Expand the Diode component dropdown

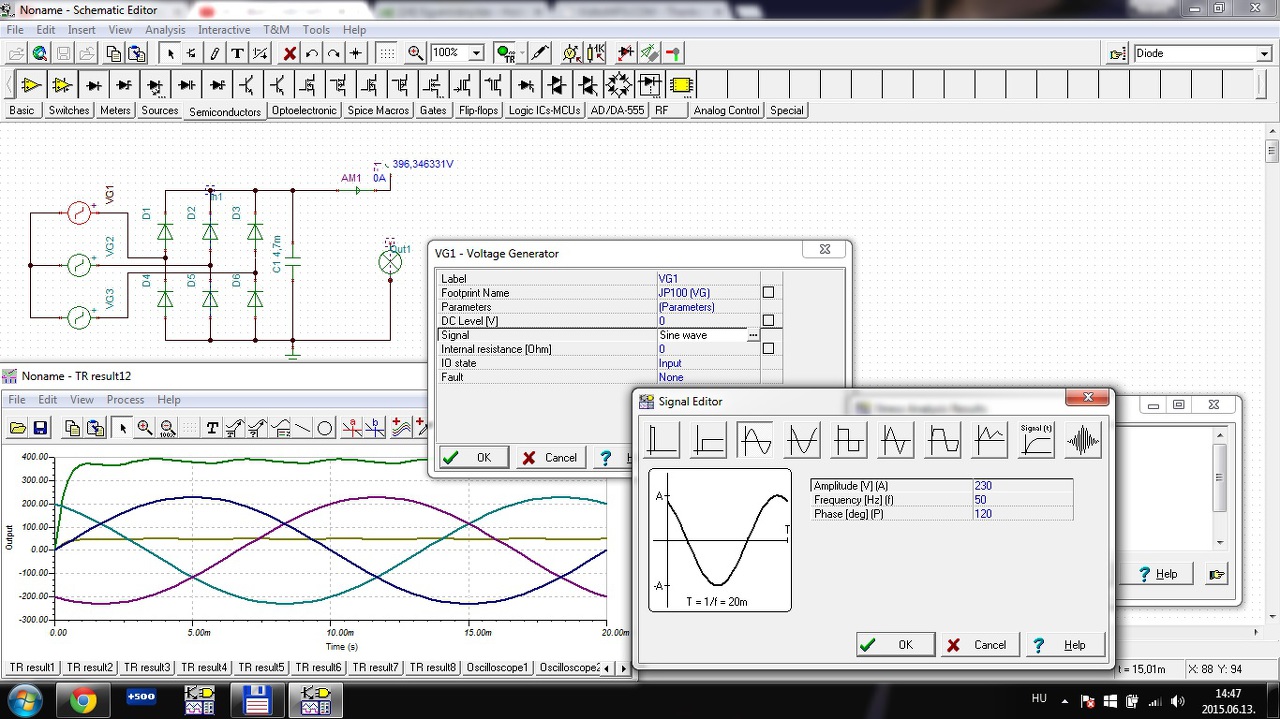[x=1263, y=54]
